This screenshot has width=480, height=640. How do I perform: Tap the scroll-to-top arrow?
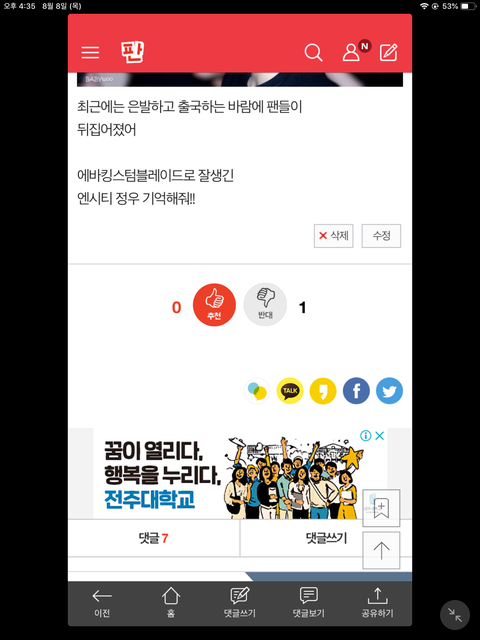coord(381,551)
